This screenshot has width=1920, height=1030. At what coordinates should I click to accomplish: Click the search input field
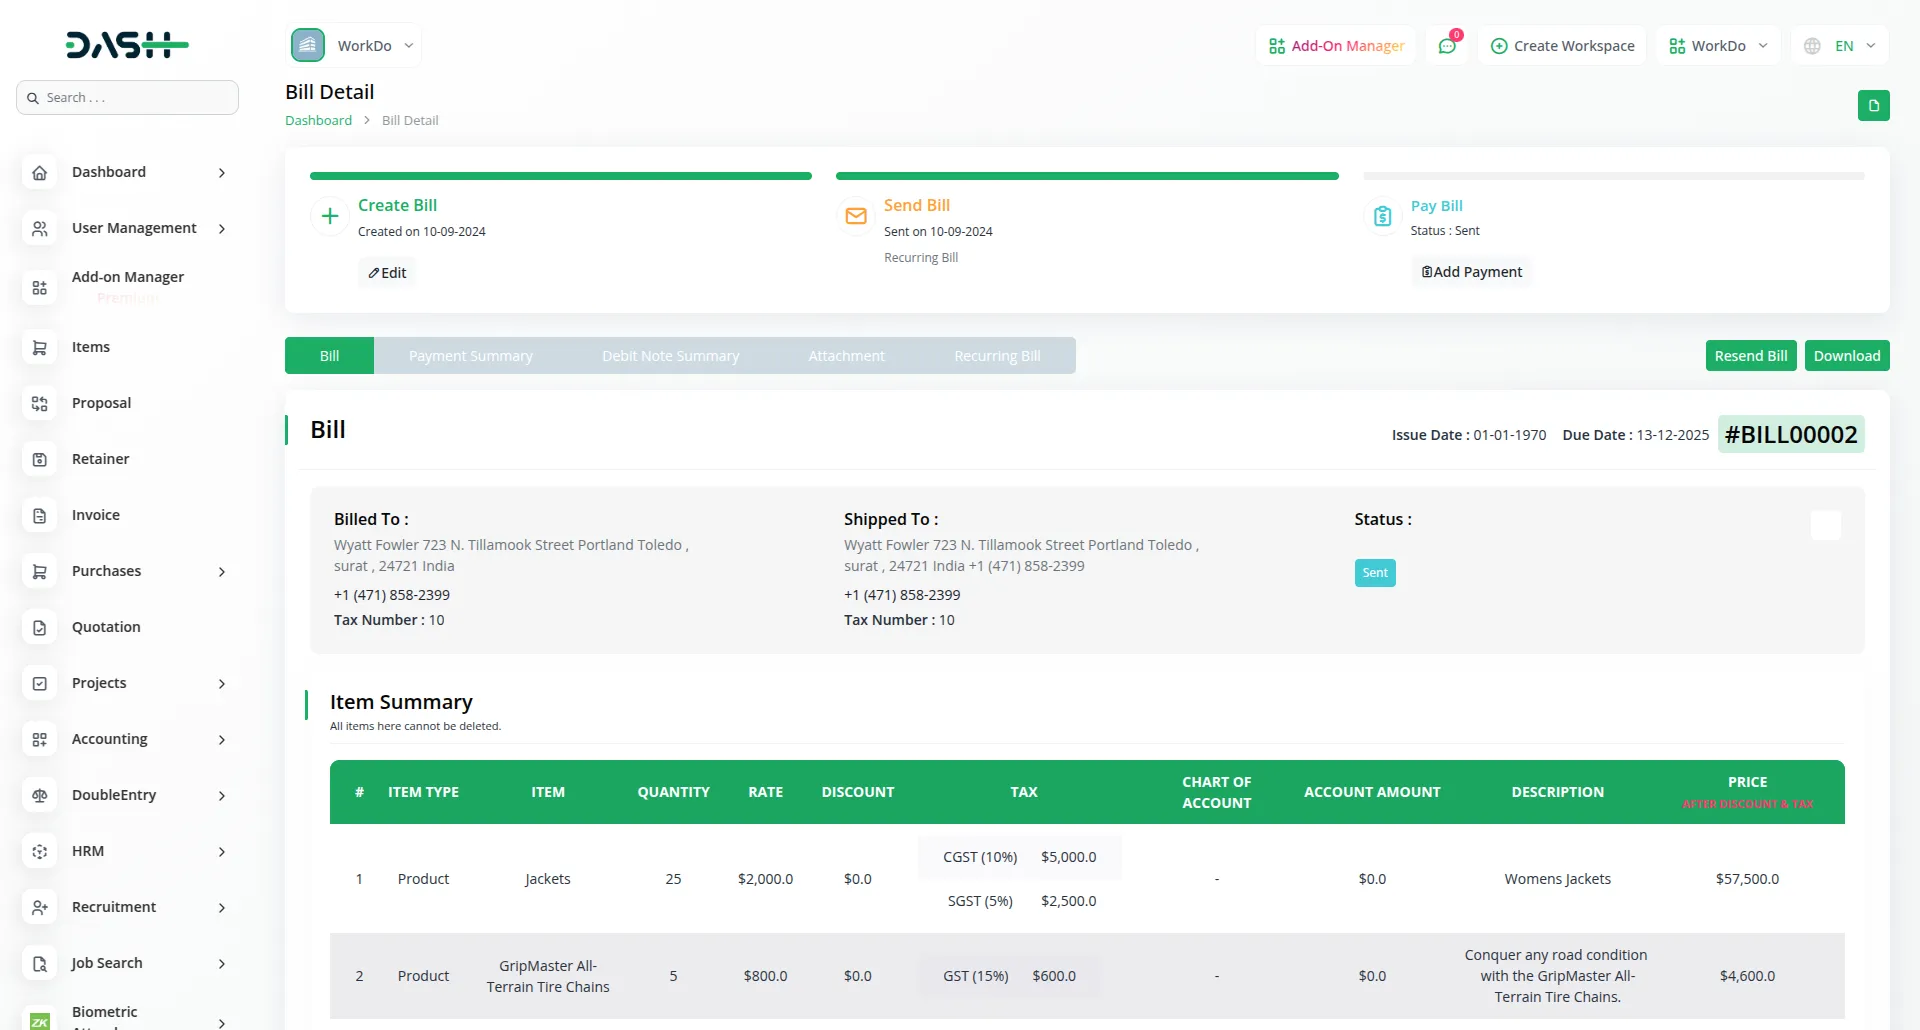(x=127, y=97)
